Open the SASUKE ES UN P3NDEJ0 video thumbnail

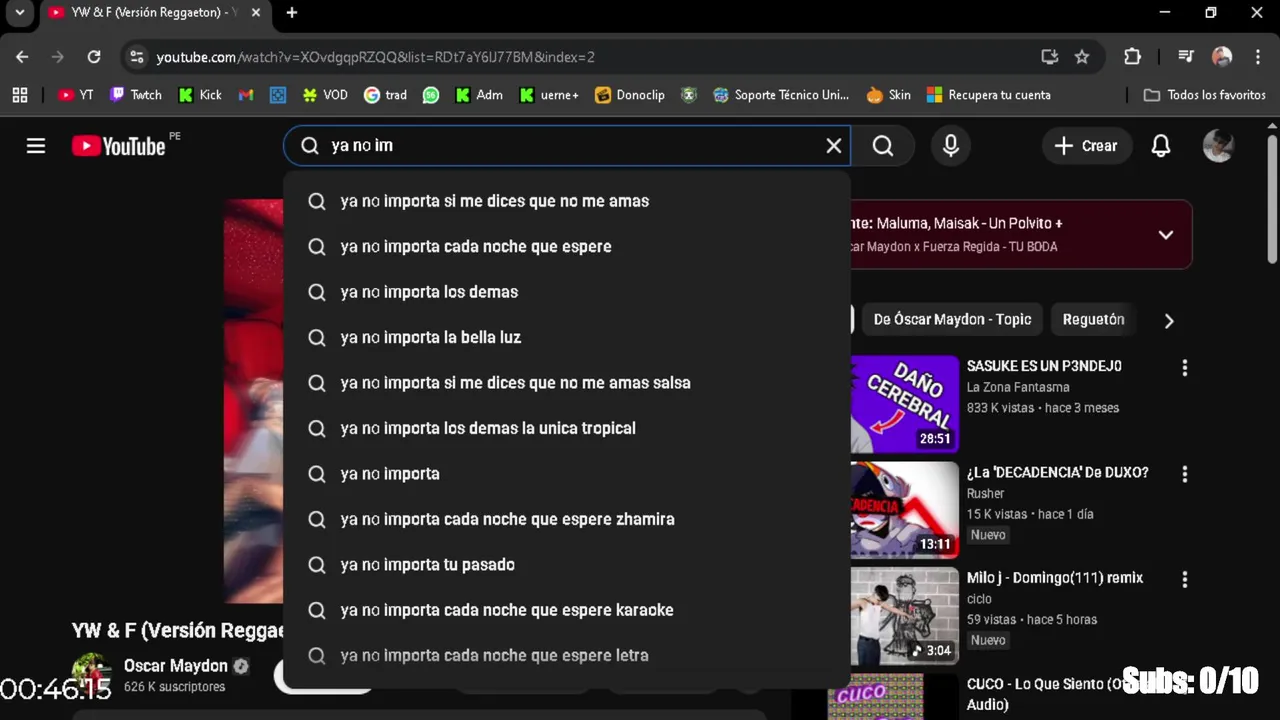[905, 404]
